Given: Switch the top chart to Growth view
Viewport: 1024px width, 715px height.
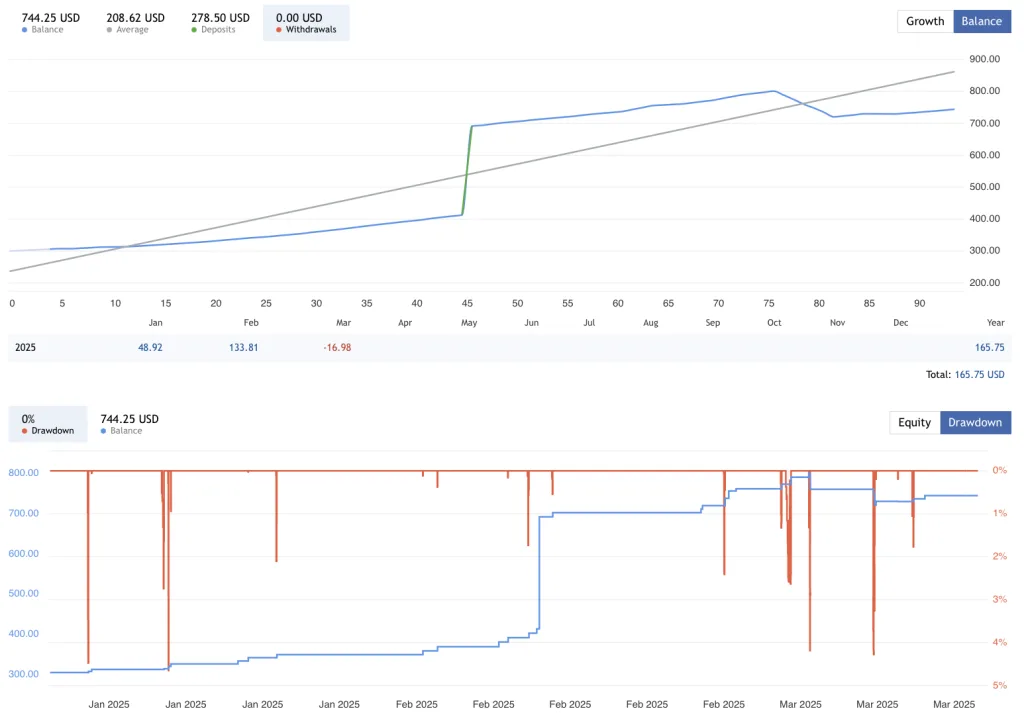Looking at the screenshot, I should coord(924,21).
